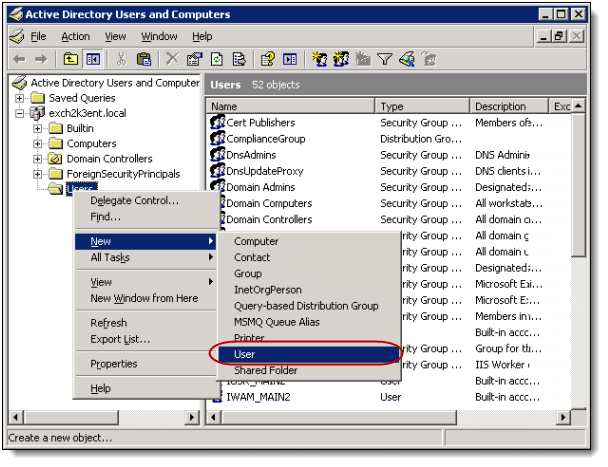Sort list by Name column header
The height and width of the screenshot is (467, 608).
click(290, 106)
